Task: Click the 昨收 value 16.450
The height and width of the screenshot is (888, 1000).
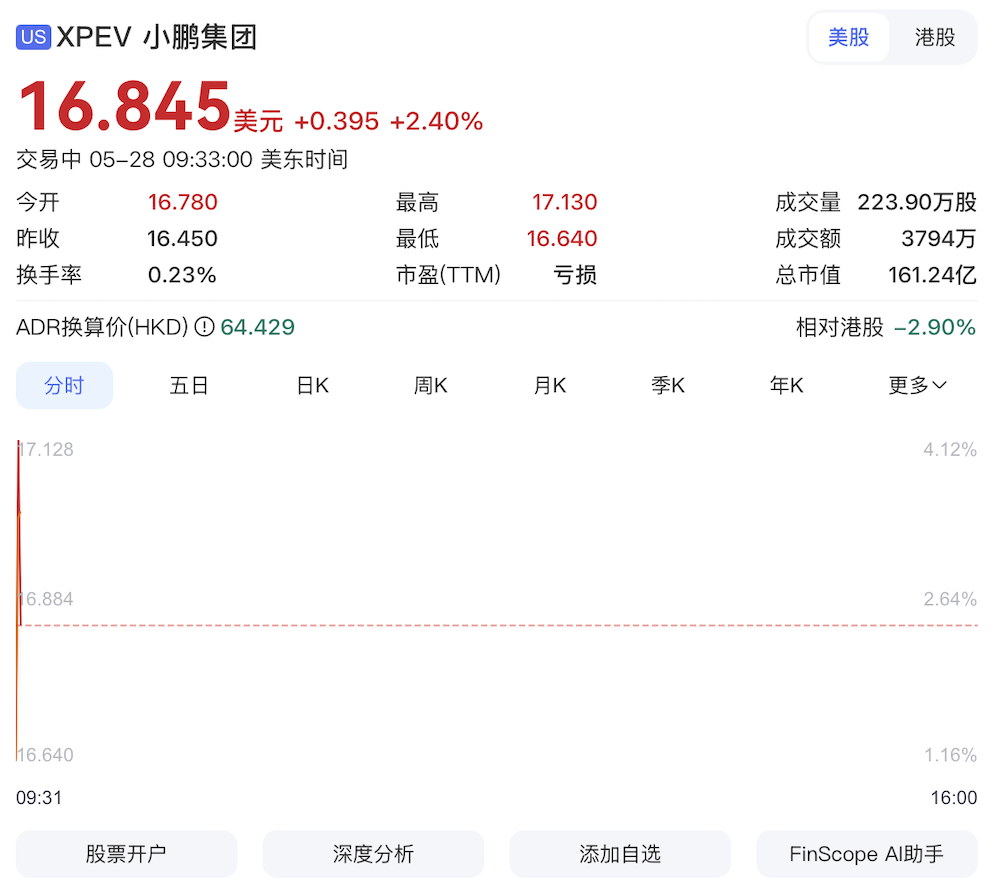Action: (x=182, y=239)
